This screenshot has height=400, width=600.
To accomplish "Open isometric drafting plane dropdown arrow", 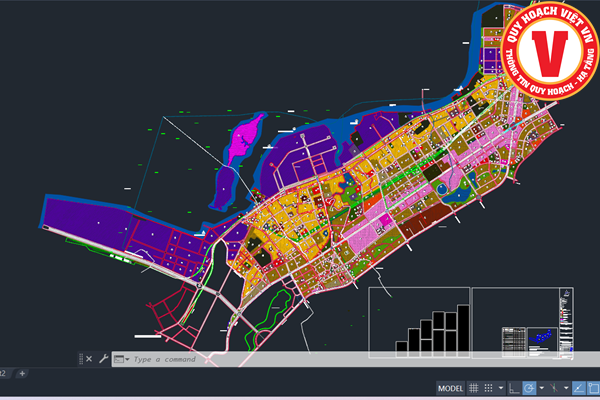I will (566, 388).
